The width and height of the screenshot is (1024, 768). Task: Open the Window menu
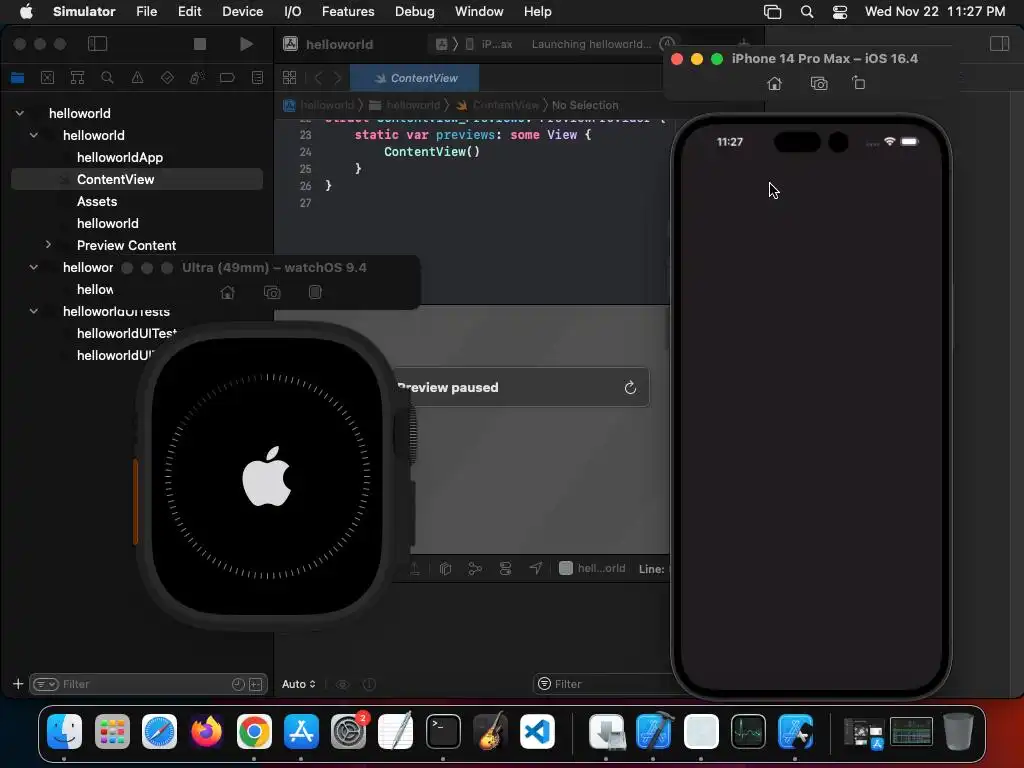tap(479, 11)
